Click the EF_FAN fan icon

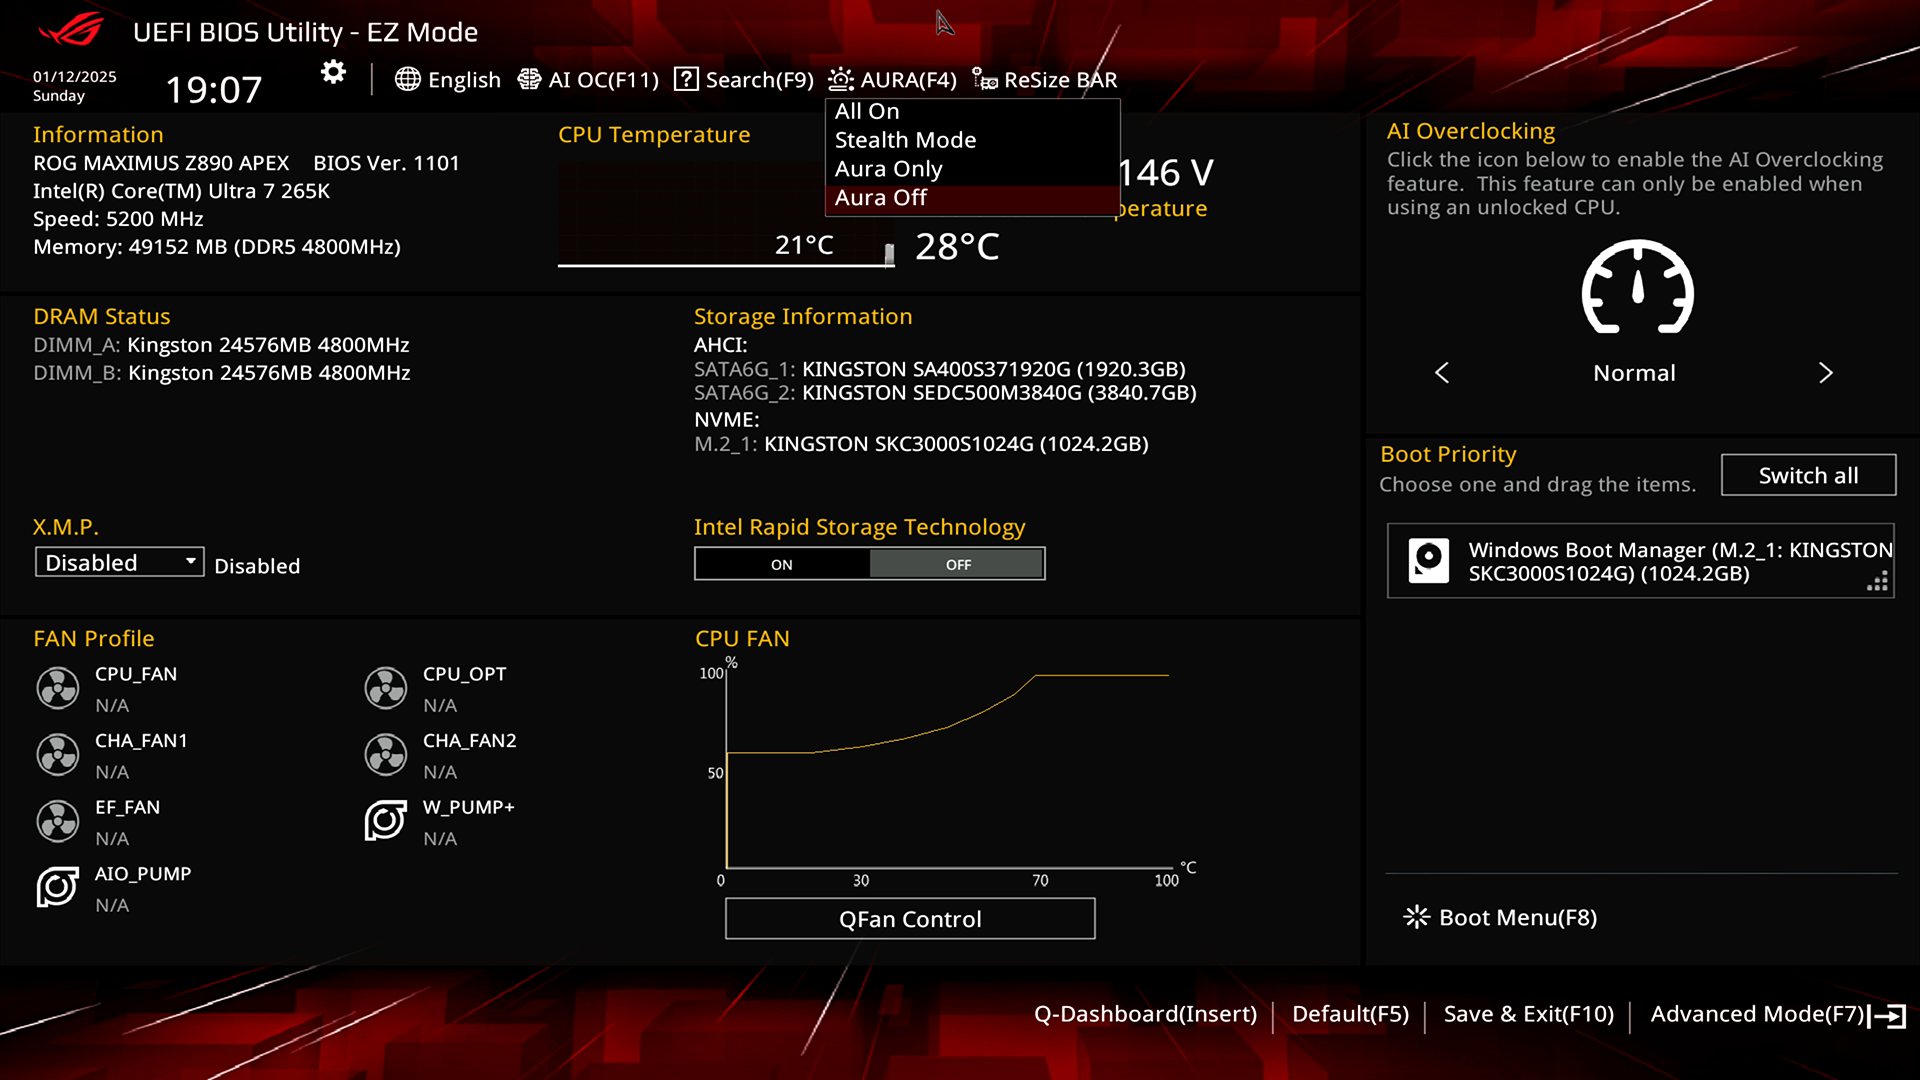point(58,821)
